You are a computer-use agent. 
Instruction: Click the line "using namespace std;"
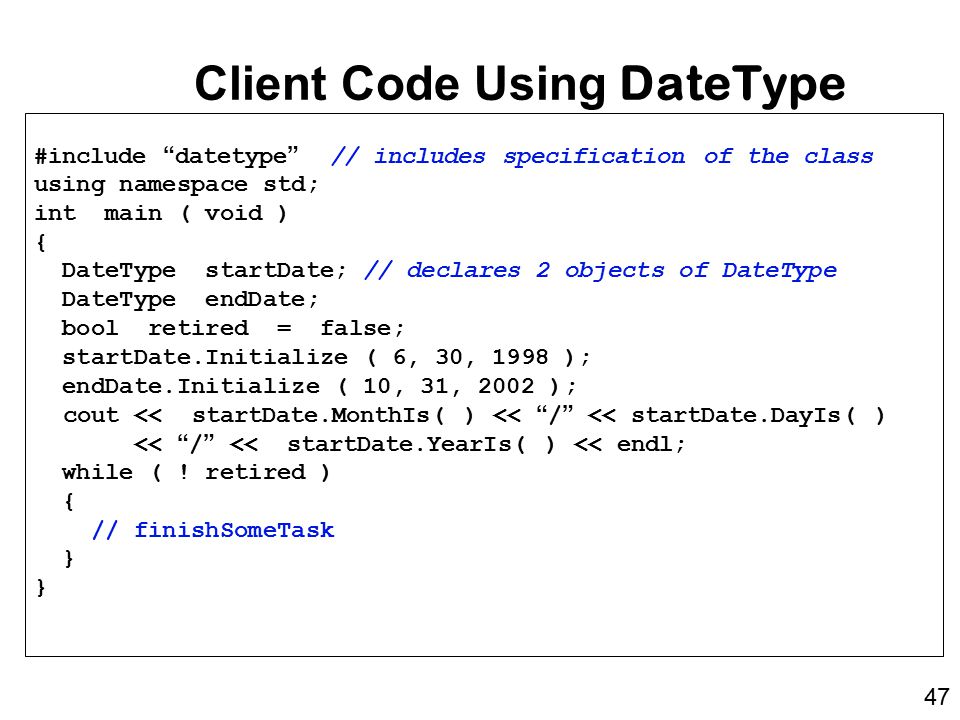tap(176, 185)
